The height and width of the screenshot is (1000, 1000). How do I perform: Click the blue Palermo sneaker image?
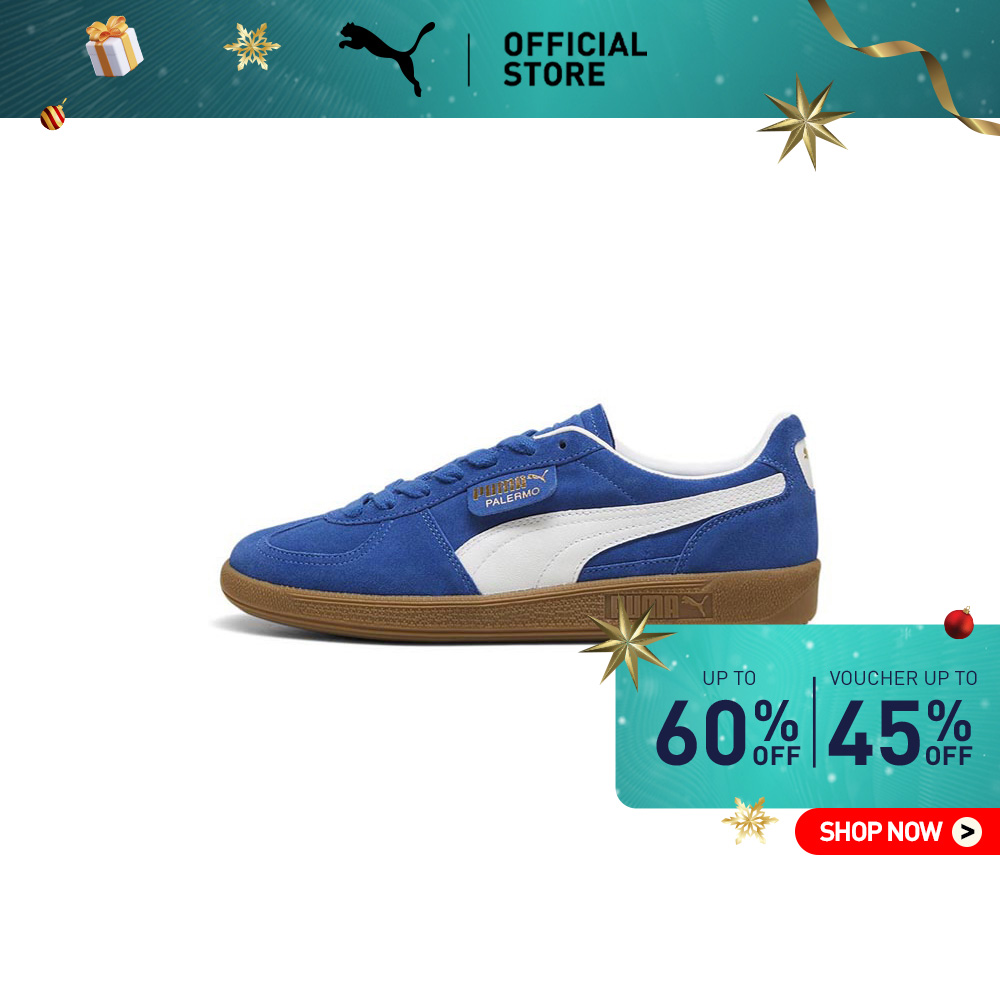coord(520,523)
